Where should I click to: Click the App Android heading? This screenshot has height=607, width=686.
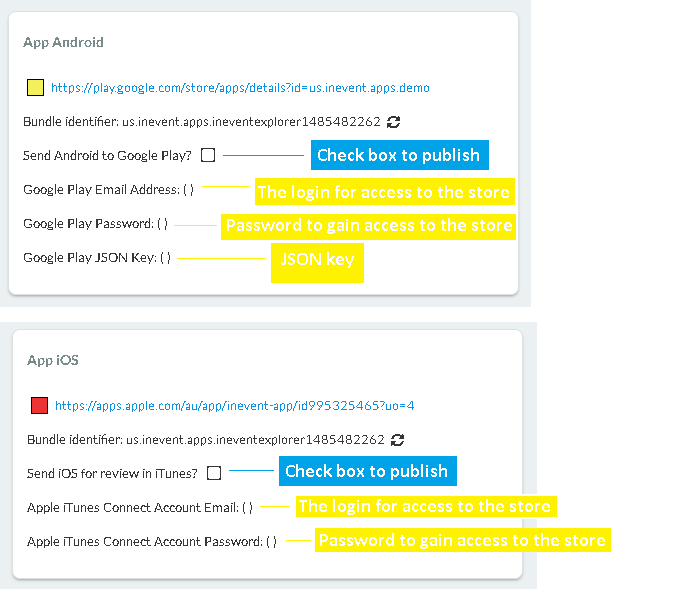(x=63, y=42)
